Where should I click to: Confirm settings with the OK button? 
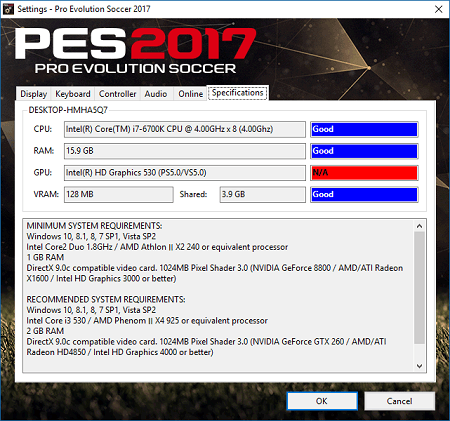[322, 401]
